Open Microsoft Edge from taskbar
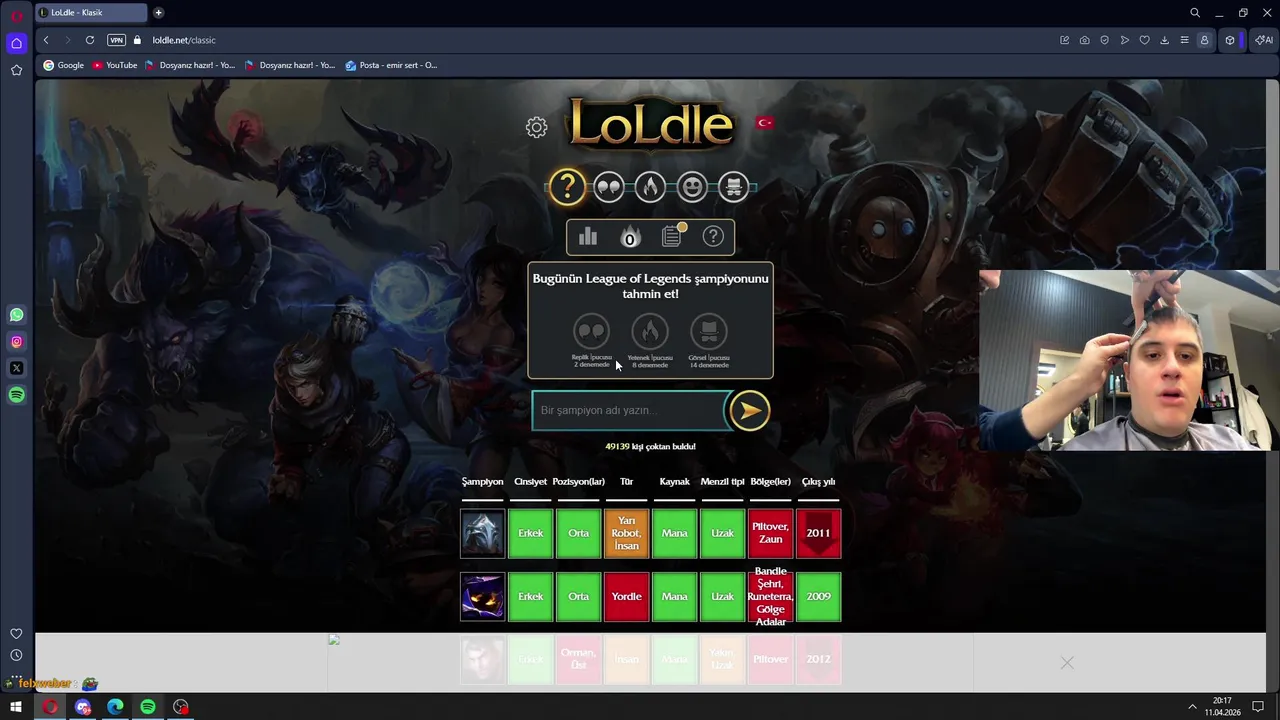The height and width of the screenshot is (720, 1280). 115,707
